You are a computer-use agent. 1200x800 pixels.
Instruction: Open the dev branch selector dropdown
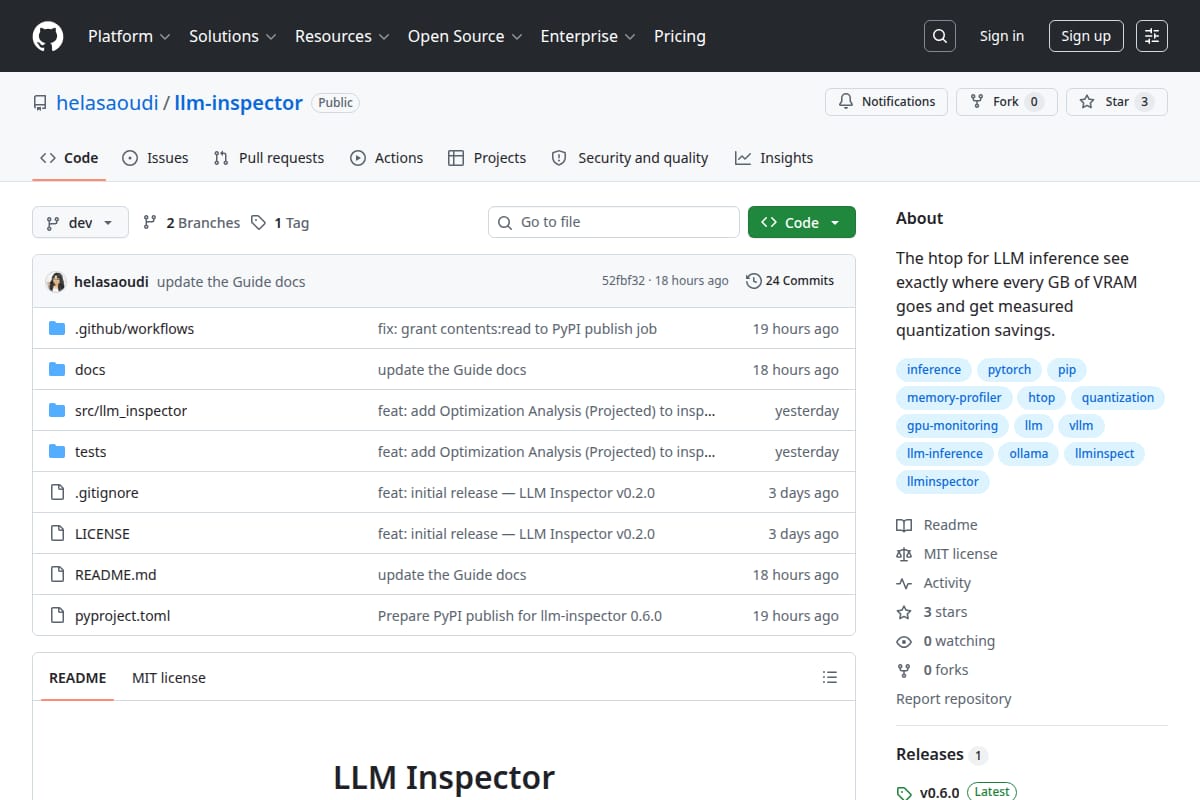80,223
